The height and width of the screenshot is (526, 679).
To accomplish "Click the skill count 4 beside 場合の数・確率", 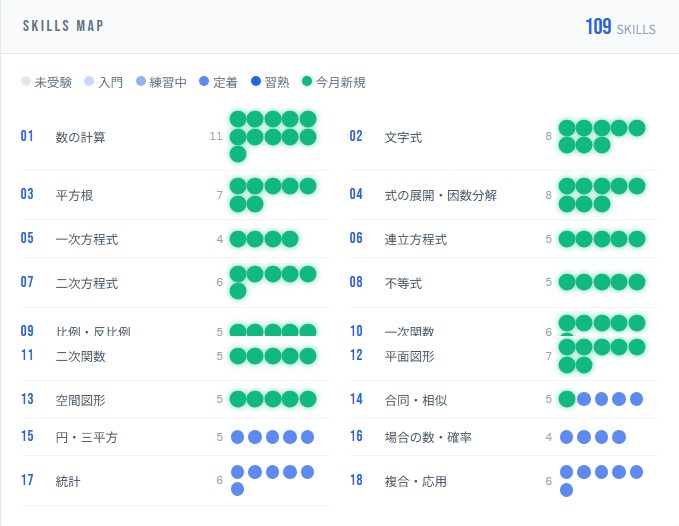I will tap(549, 437).
